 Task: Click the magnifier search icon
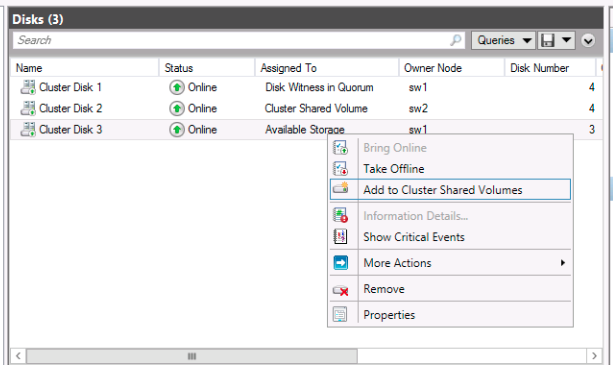455,40
